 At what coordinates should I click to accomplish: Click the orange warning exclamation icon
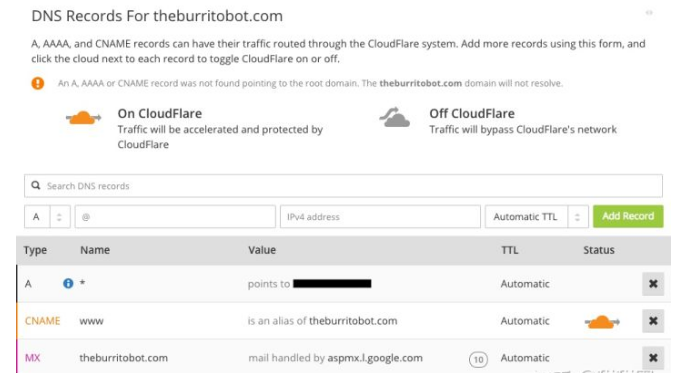tap(38, 83)
